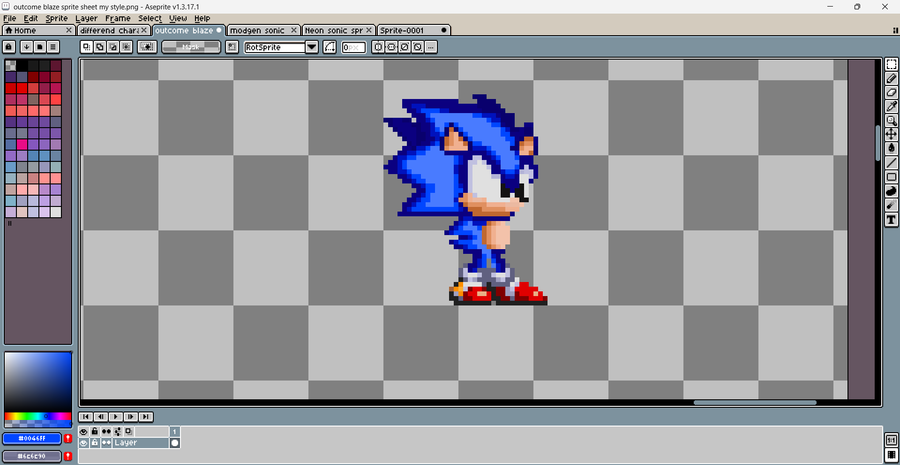This screenshot has height=465, width=900.
Task: Choose Add to selection mode
Action: (x=100, y=47)
